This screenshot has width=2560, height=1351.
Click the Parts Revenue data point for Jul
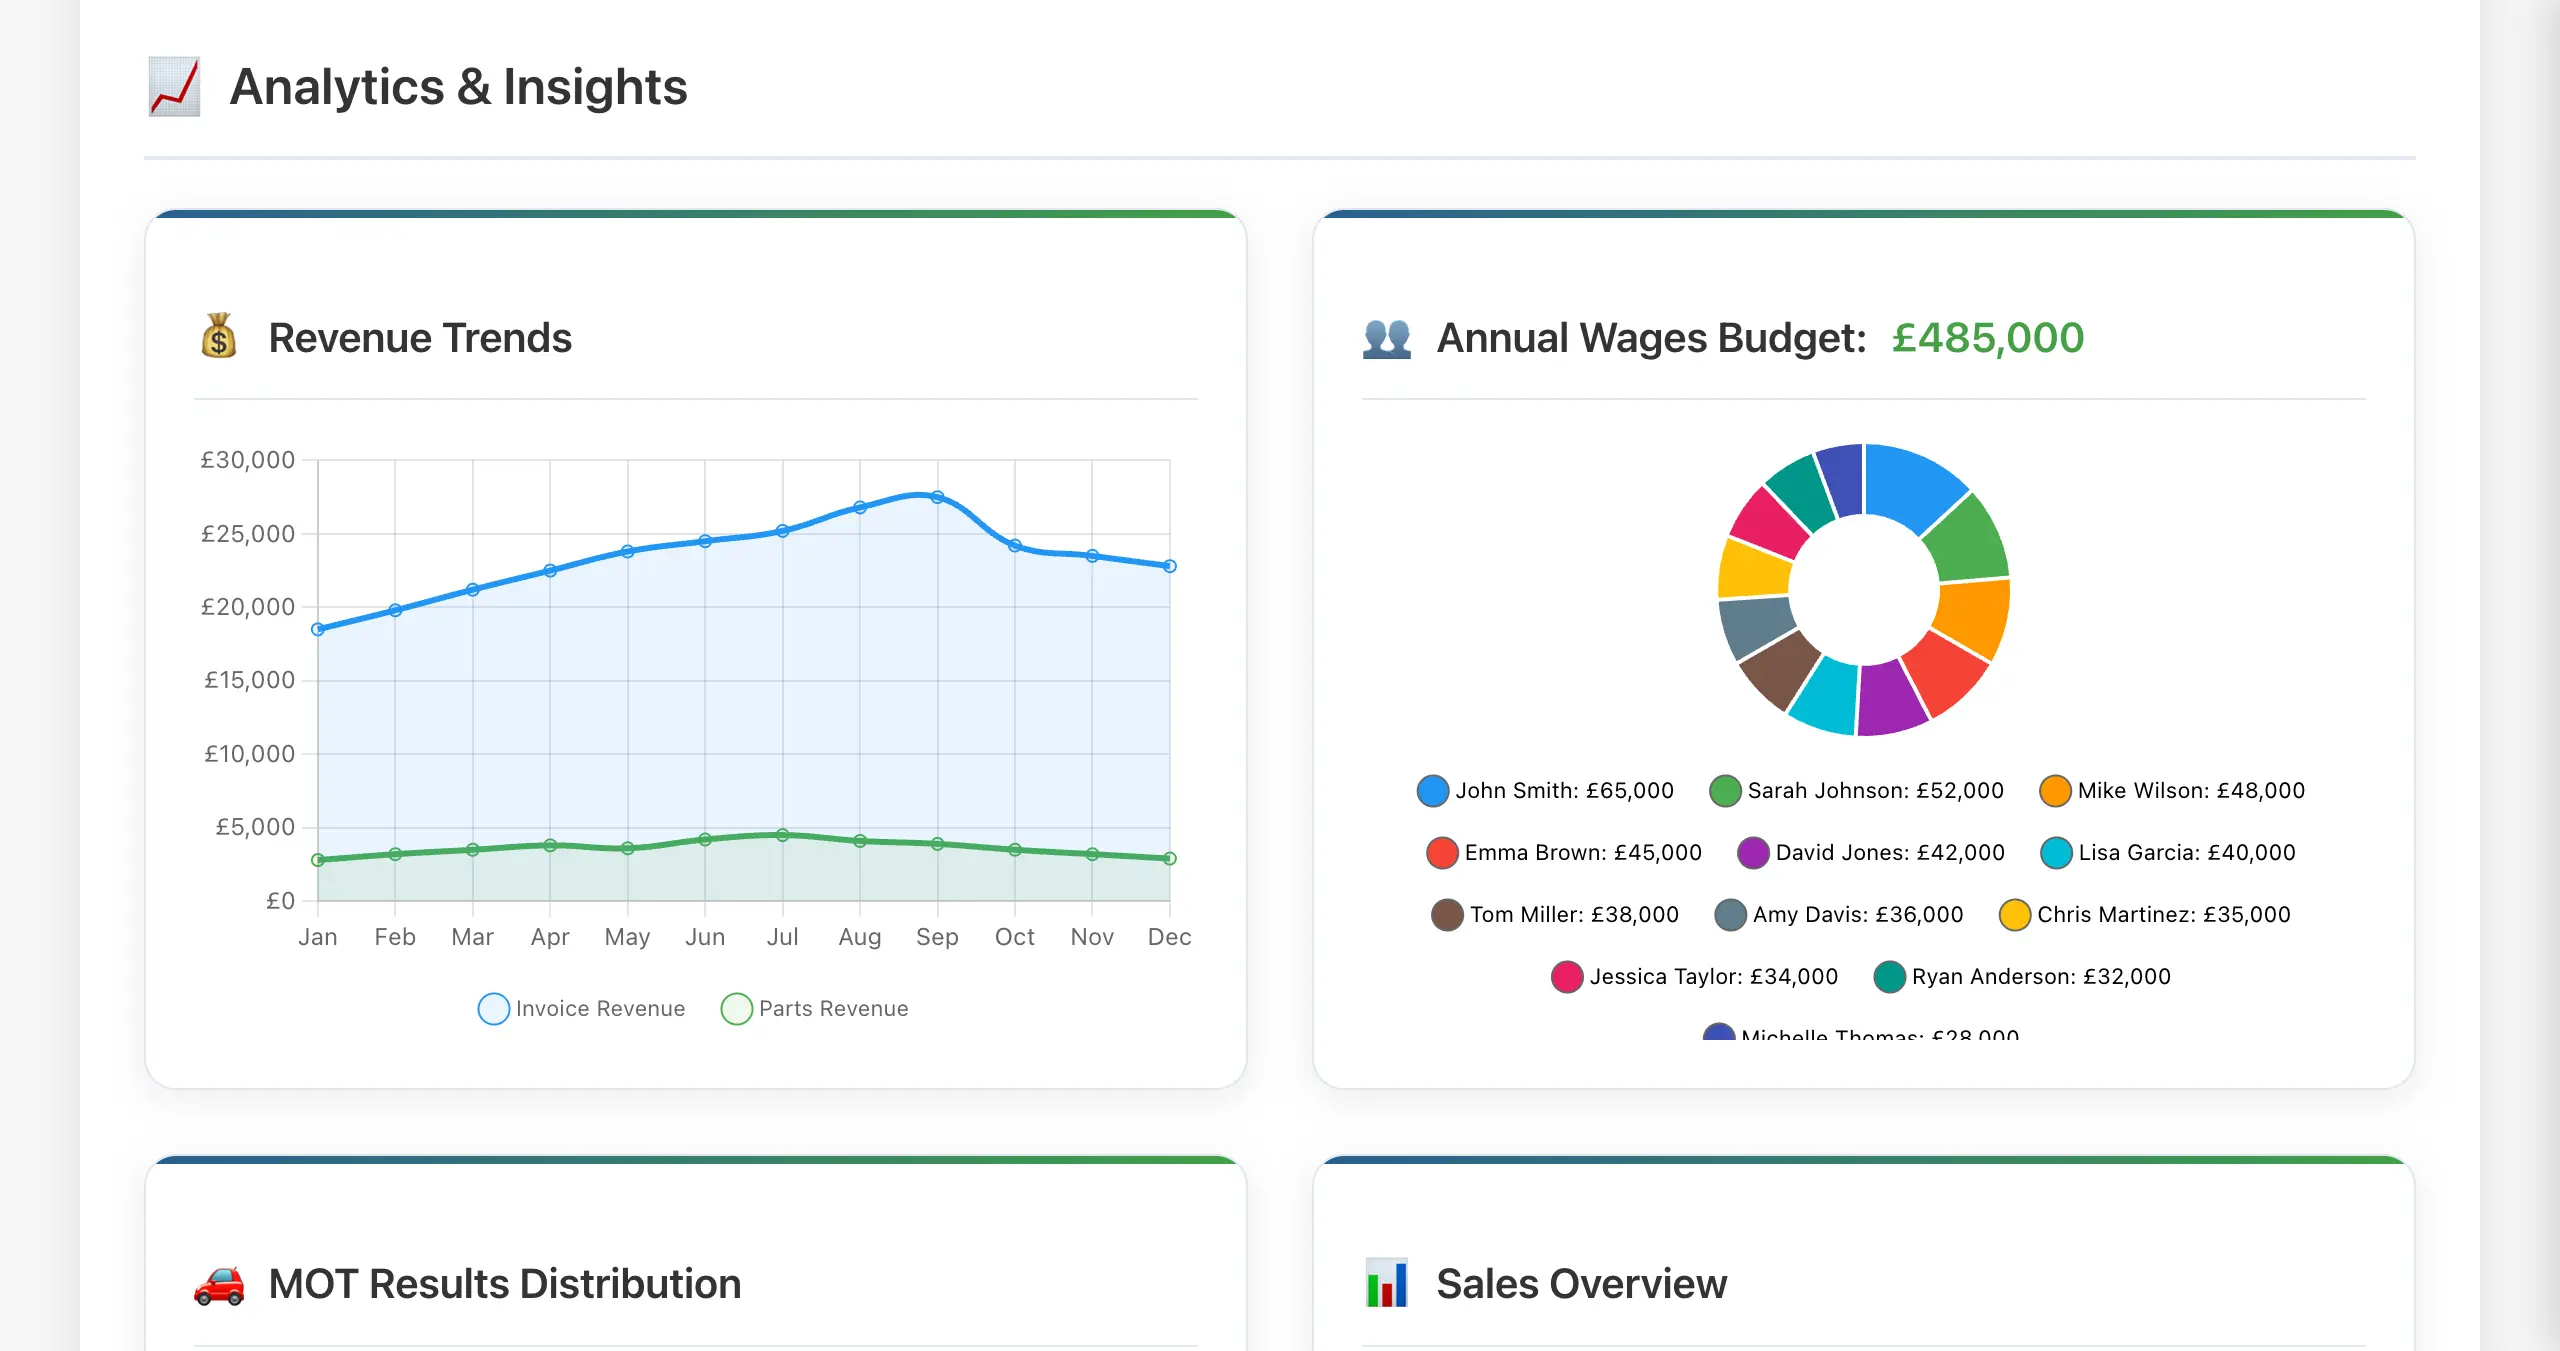[x=783, y=835]
